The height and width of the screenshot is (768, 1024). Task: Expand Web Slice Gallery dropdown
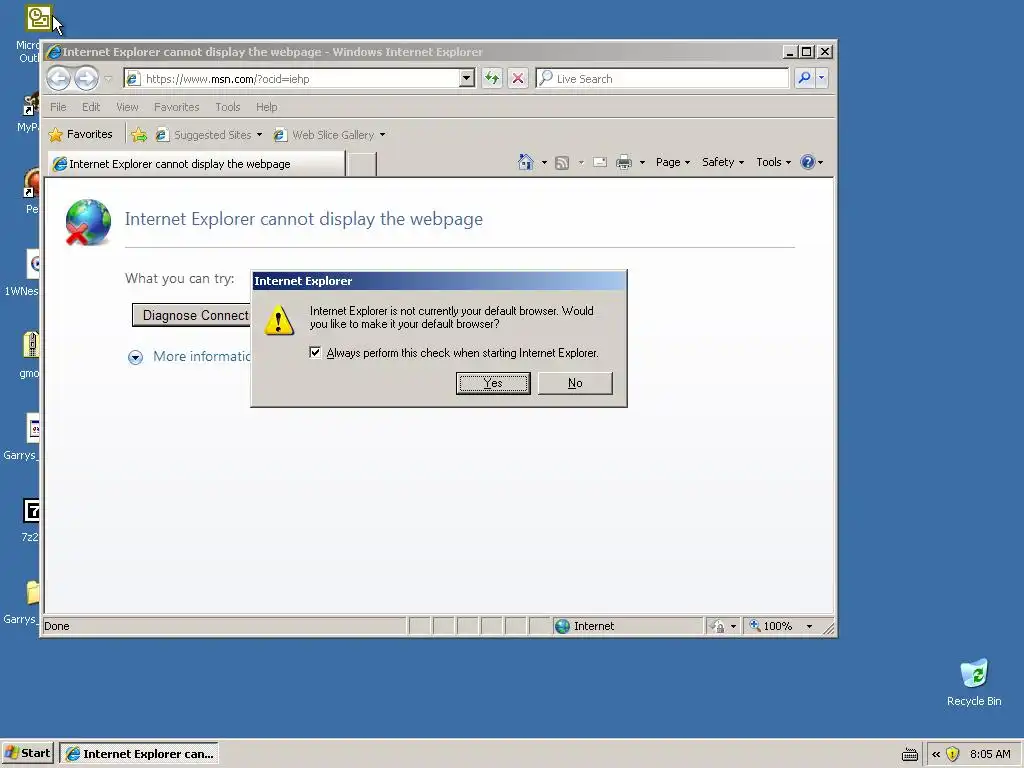tap(383, 135)
